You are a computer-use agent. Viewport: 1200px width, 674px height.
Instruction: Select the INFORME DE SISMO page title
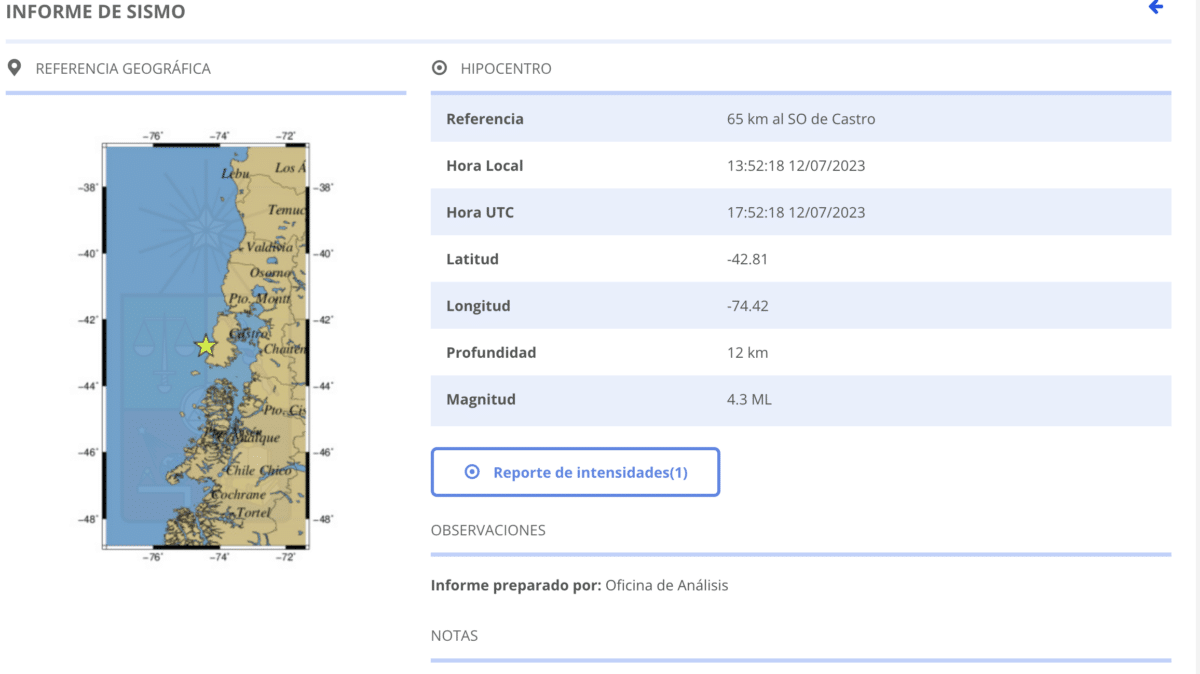pos(95,12)
